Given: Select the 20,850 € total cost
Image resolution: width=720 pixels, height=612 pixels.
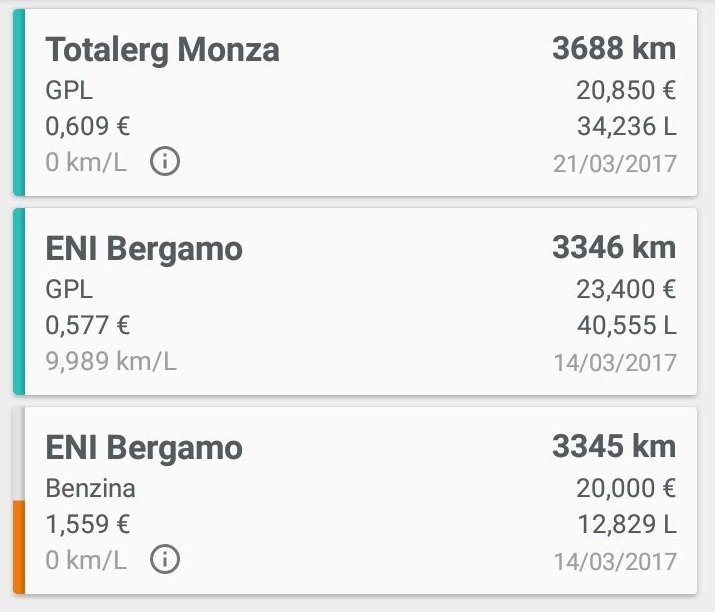Looking at the screenshot, I should click(626, 90).
